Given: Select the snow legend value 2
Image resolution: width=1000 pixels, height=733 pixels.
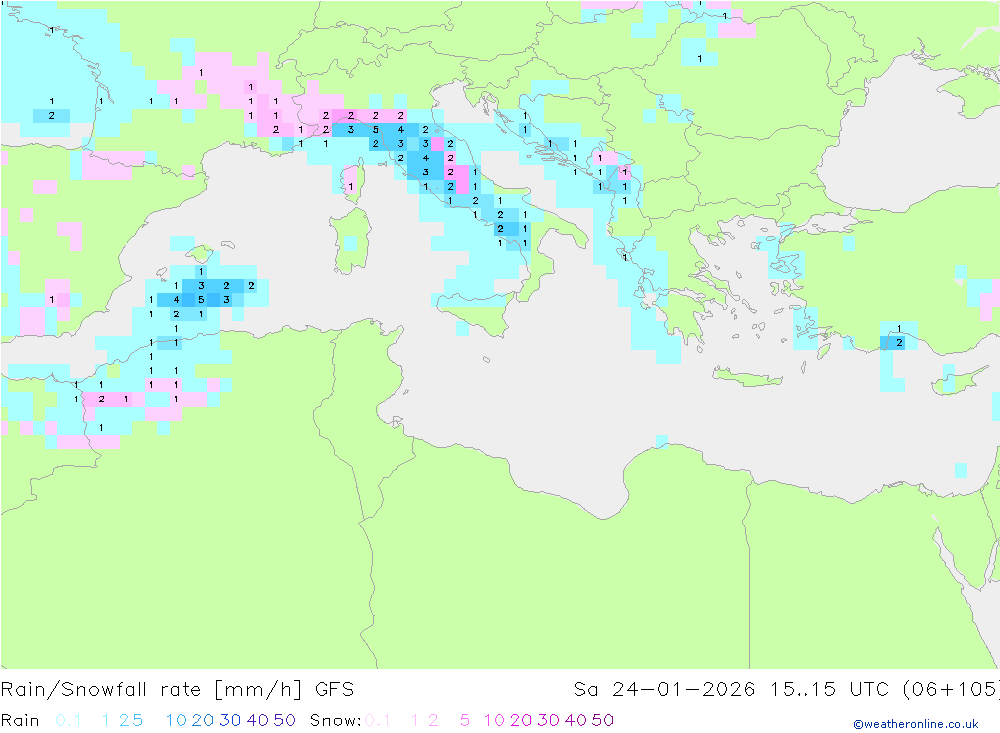Looking at the screenshot, I should [x=433, y=720].
